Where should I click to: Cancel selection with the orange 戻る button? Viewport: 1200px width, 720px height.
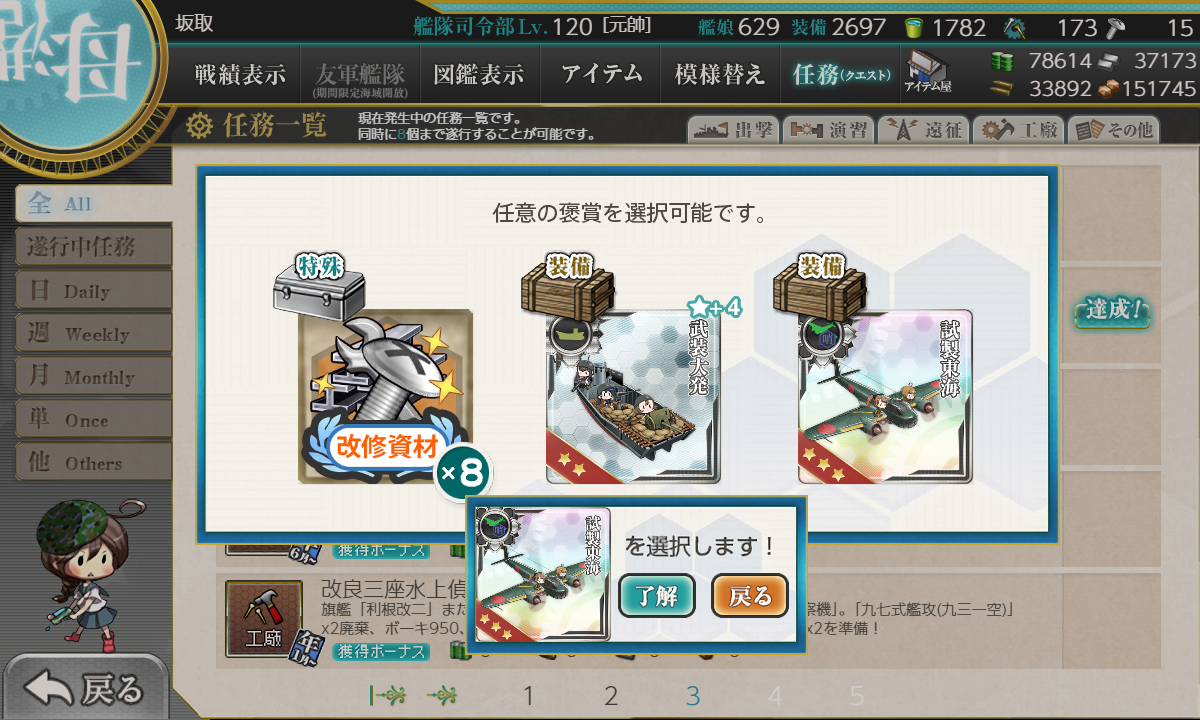(x=750, y=597)
